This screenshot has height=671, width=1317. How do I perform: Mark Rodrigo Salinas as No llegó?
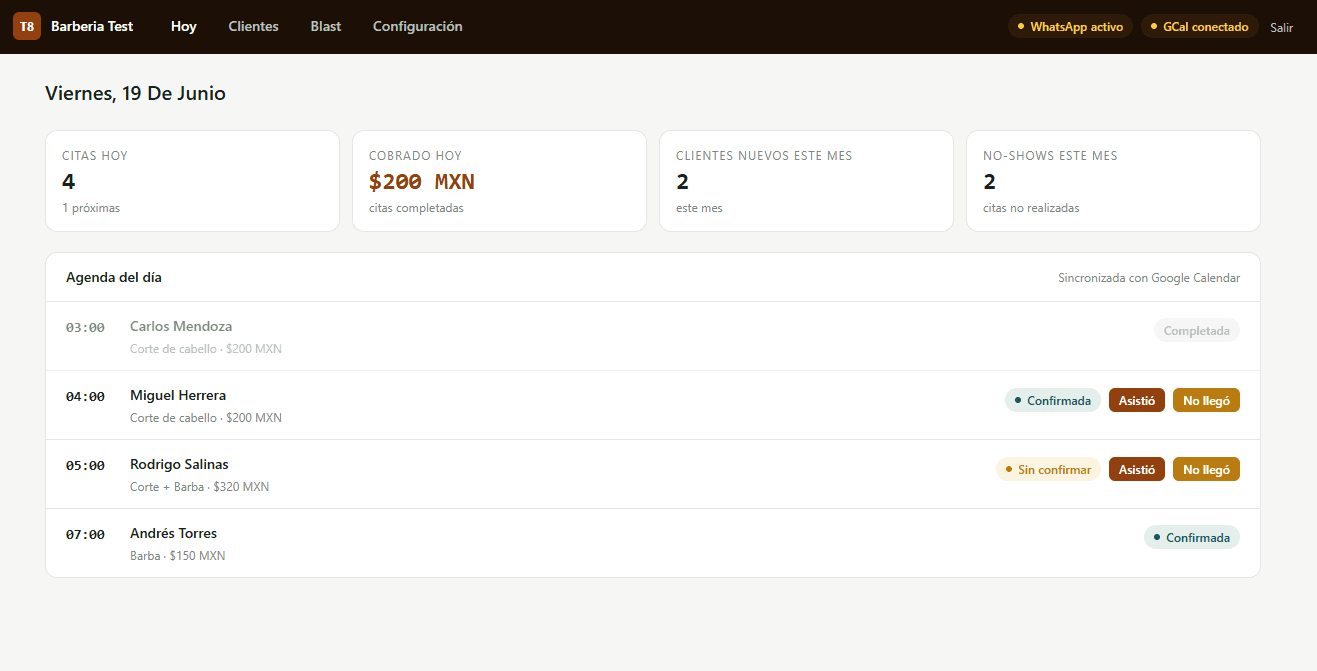pyautogui.click(x=1206, y=469)
